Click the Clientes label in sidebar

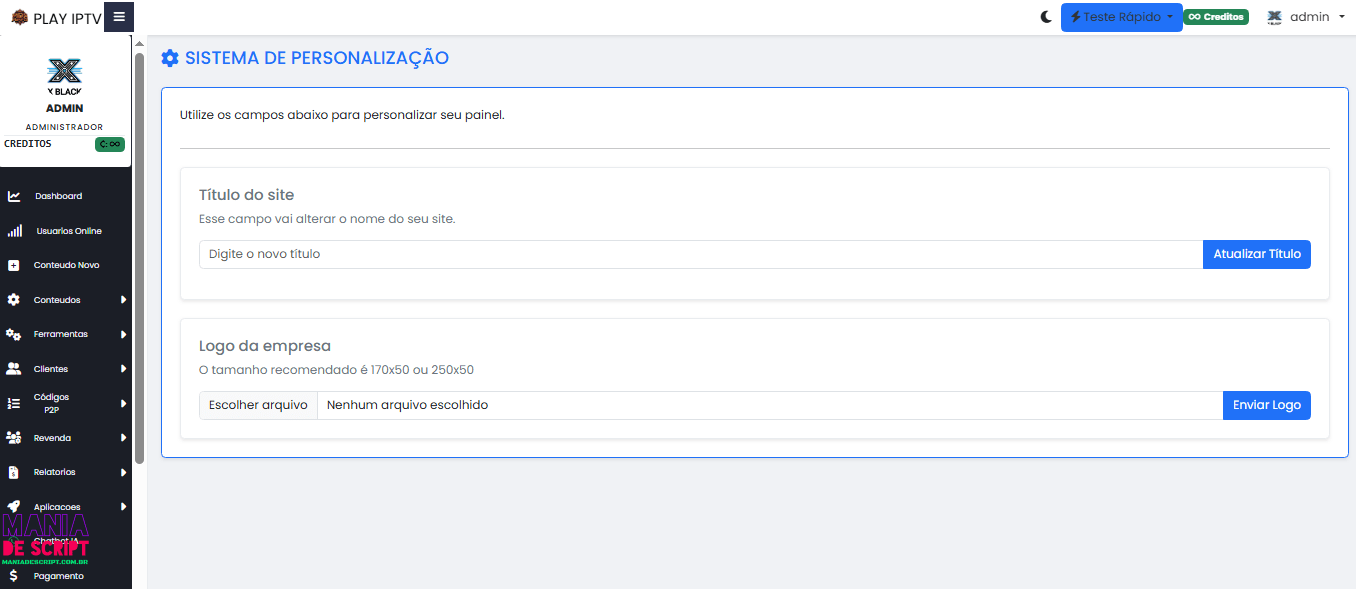tap(51, 369)
